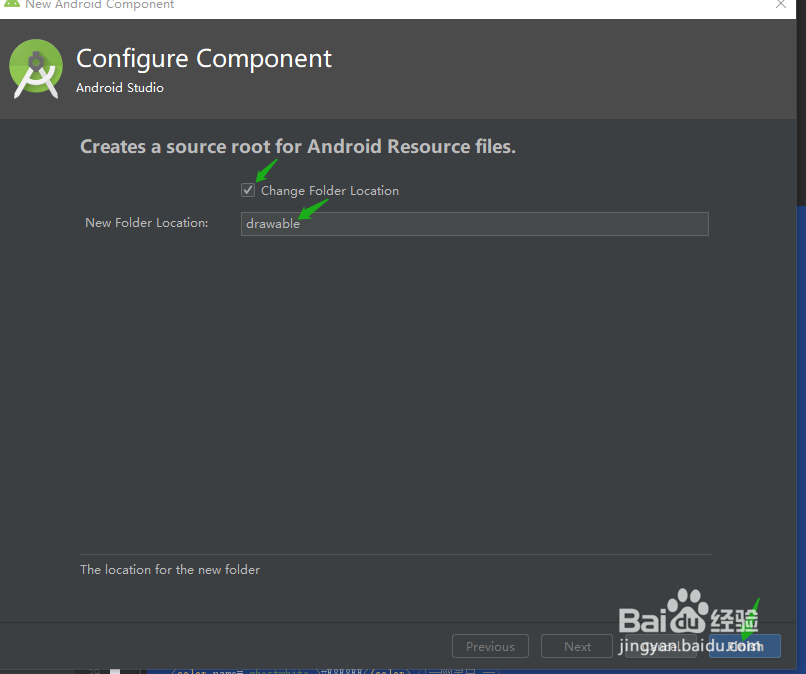The width and height of the screenshot is (806, 674).
Task: Click the Android Studio logo icon
Action: (36, 69)
